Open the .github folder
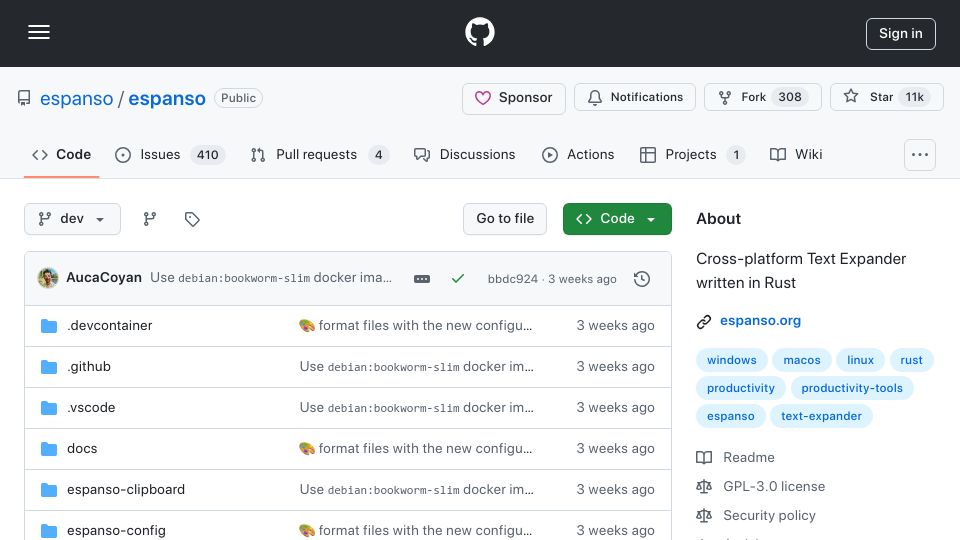 point(89,367)
